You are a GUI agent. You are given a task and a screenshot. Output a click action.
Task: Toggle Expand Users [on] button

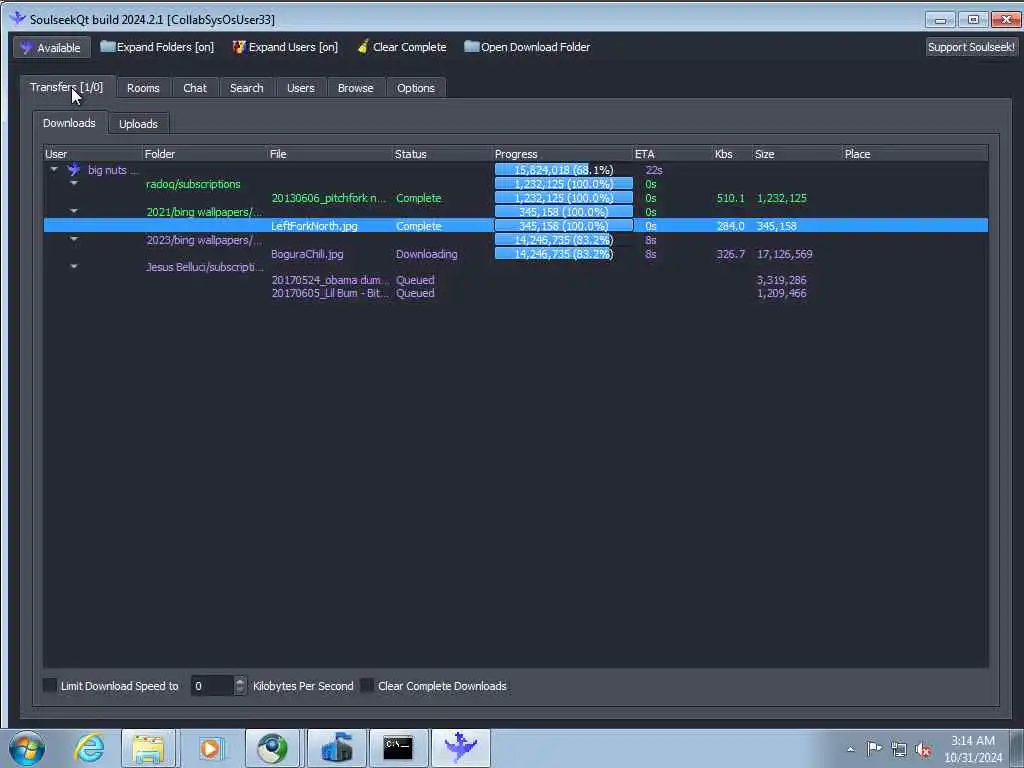[x=285, y=47]
